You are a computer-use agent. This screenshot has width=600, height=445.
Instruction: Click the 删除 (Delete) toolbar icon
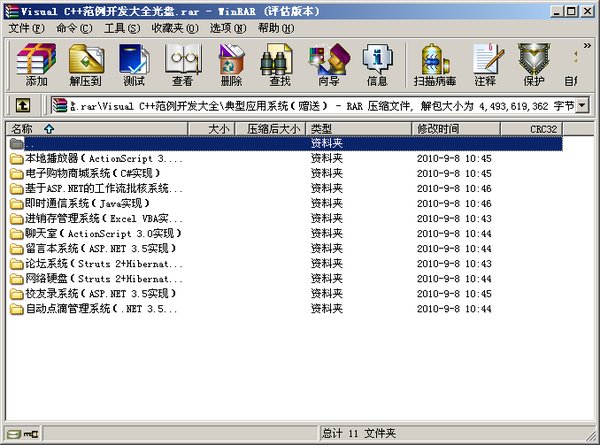coord(231,64)
